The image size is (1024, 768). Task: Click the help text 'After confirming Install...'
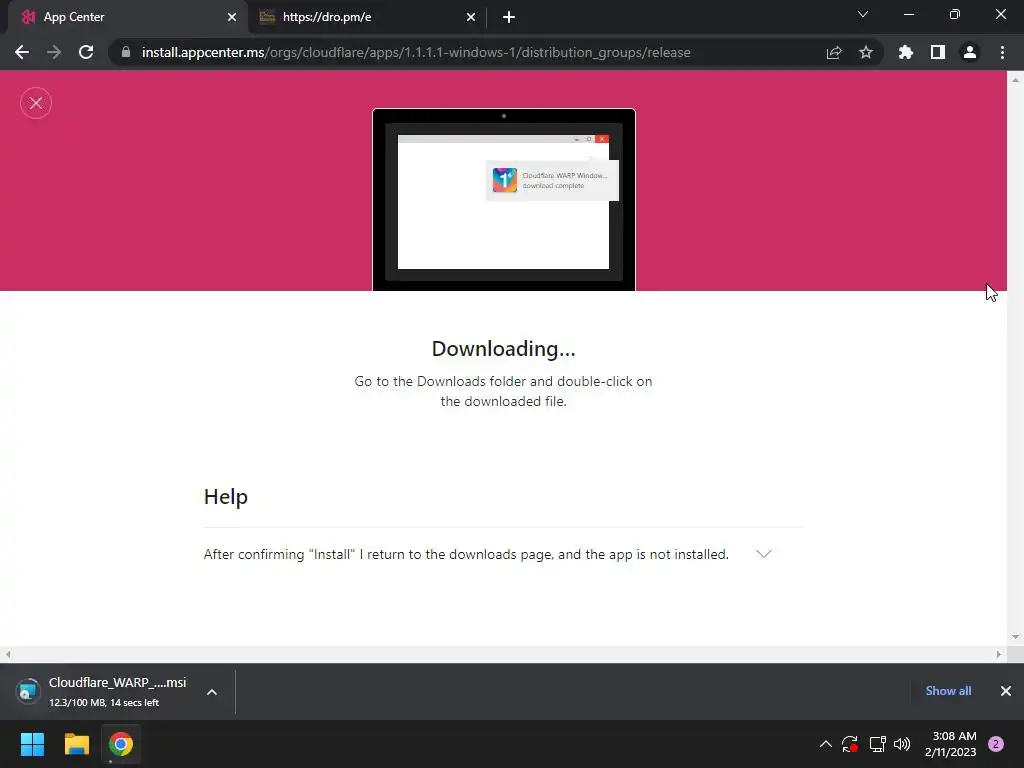[x=466, y=554]
